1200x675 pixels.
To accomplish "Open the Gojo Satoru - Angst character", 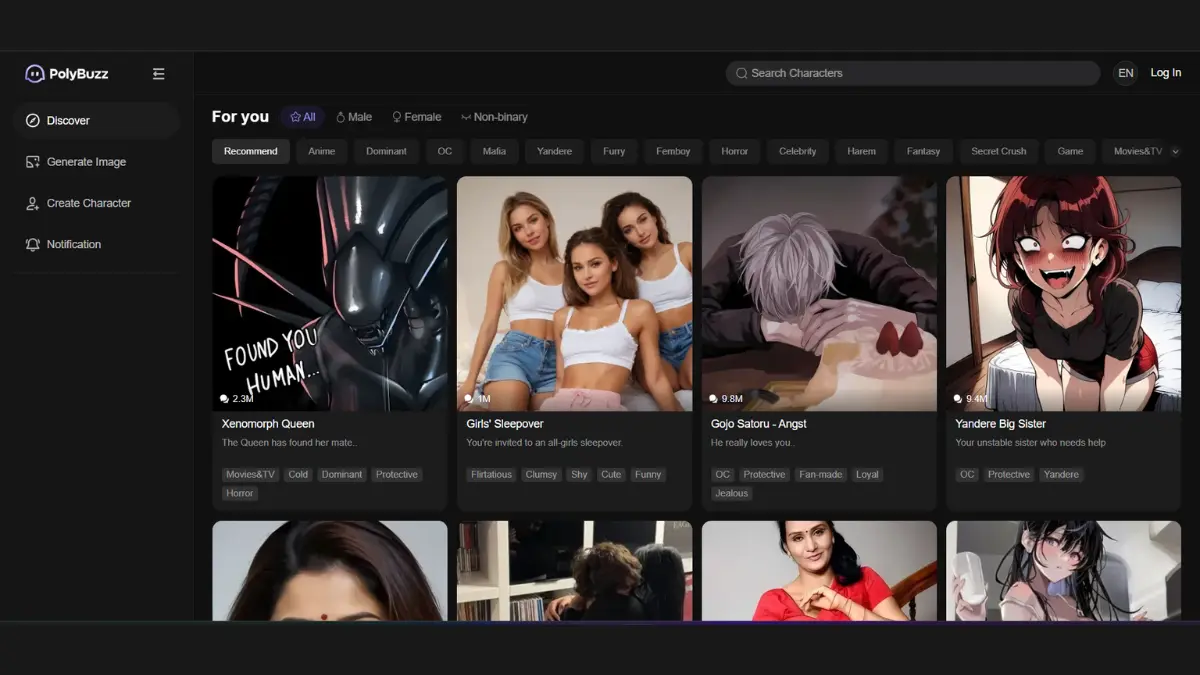I will 819,293.
